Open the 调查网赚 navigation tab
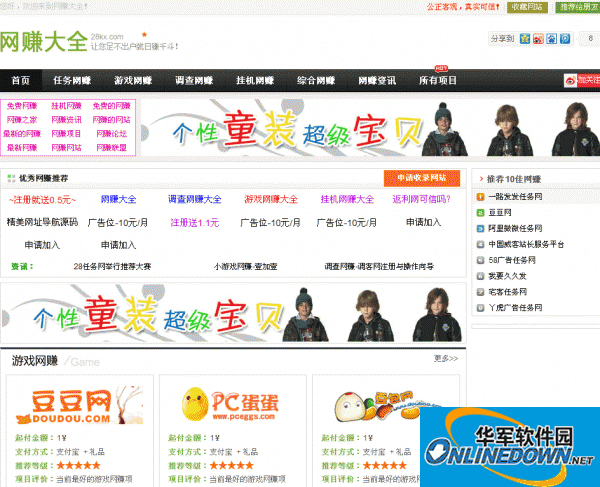This screenshot has height=487, width=600. point(194,80)
